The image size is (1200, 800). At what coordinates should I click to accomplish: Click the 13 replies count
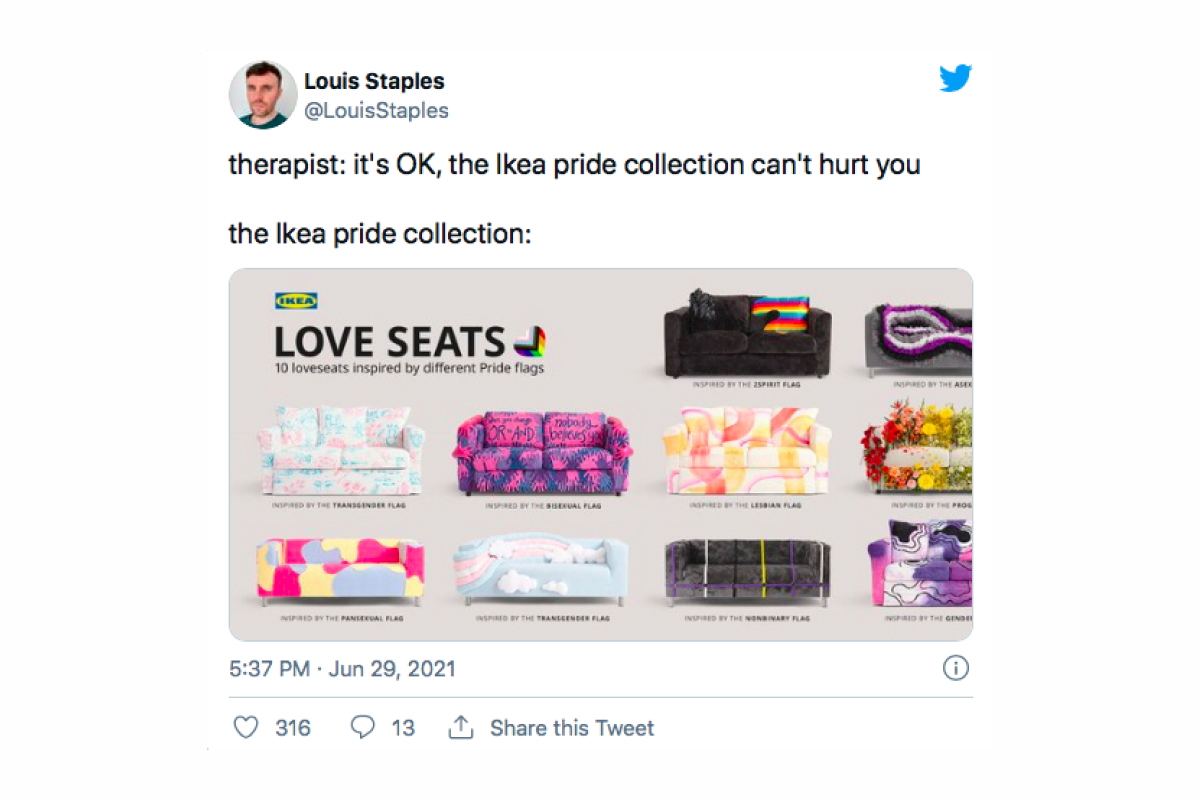(x=403, y=727)
